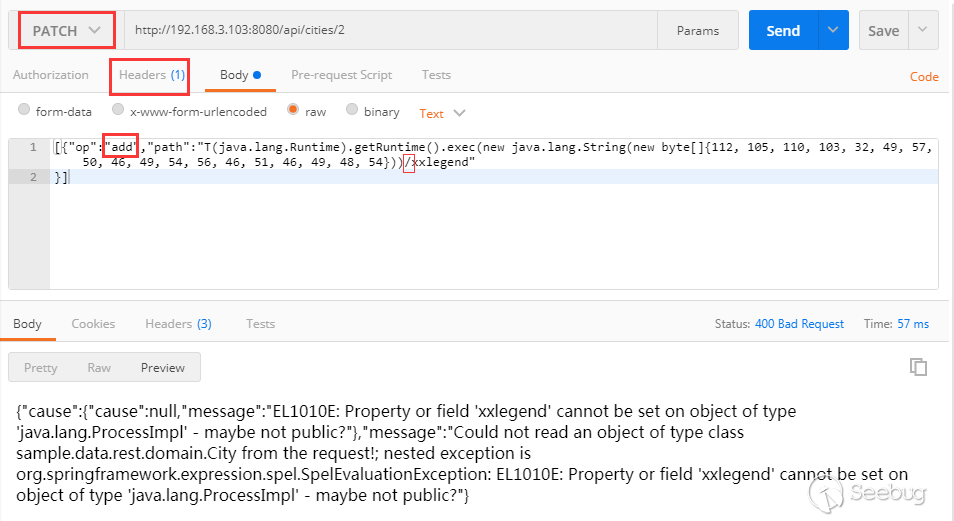The width and height of the screenshot is (954, 521).
Task: Expand the Save options arrow
Action: (x=923, y=30)
